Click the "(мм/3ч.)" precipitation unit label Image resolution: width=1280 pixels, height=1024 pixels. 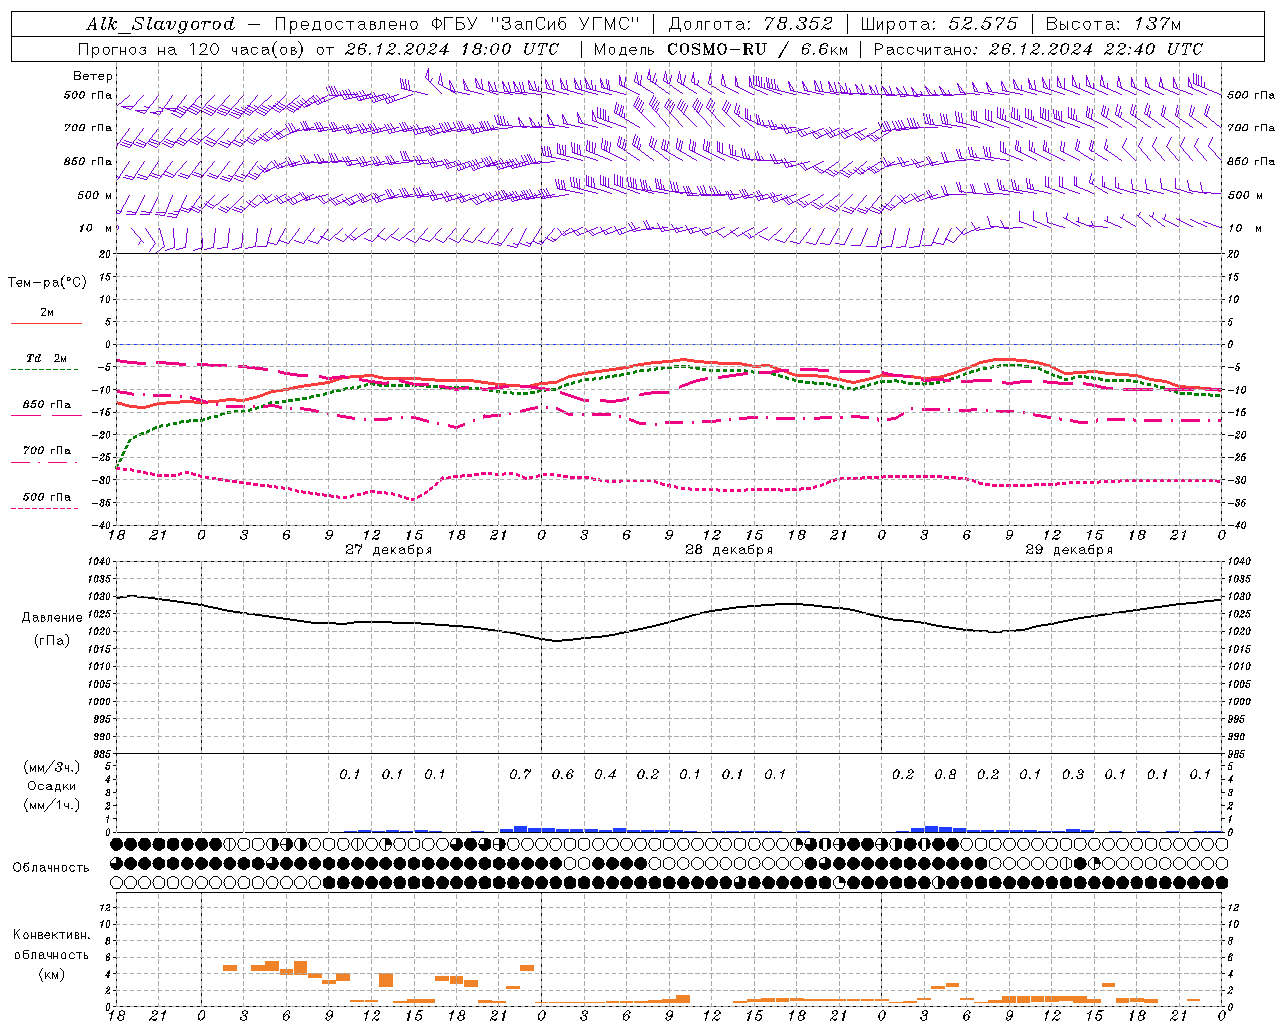(52, 767)
